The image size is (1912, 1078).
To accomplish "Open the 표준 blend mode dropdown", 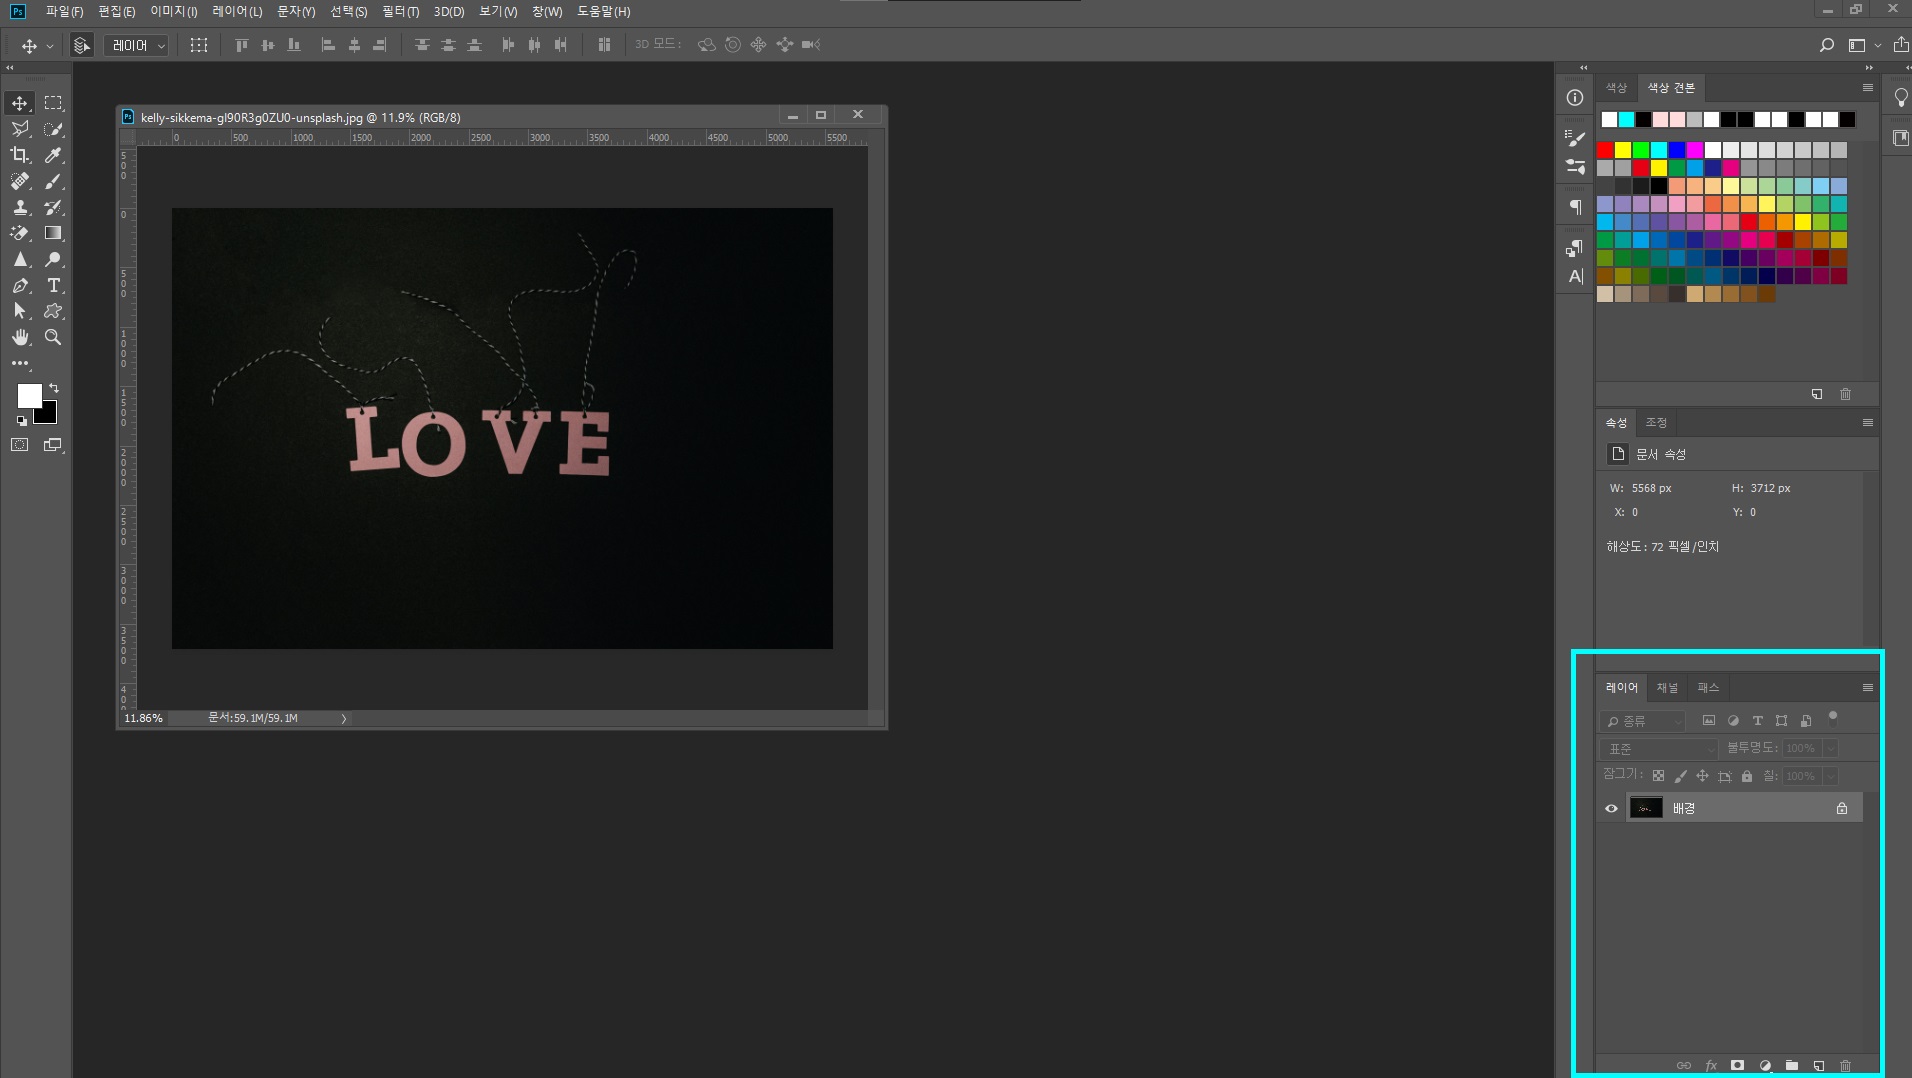I will click(x=1658, y=749).
